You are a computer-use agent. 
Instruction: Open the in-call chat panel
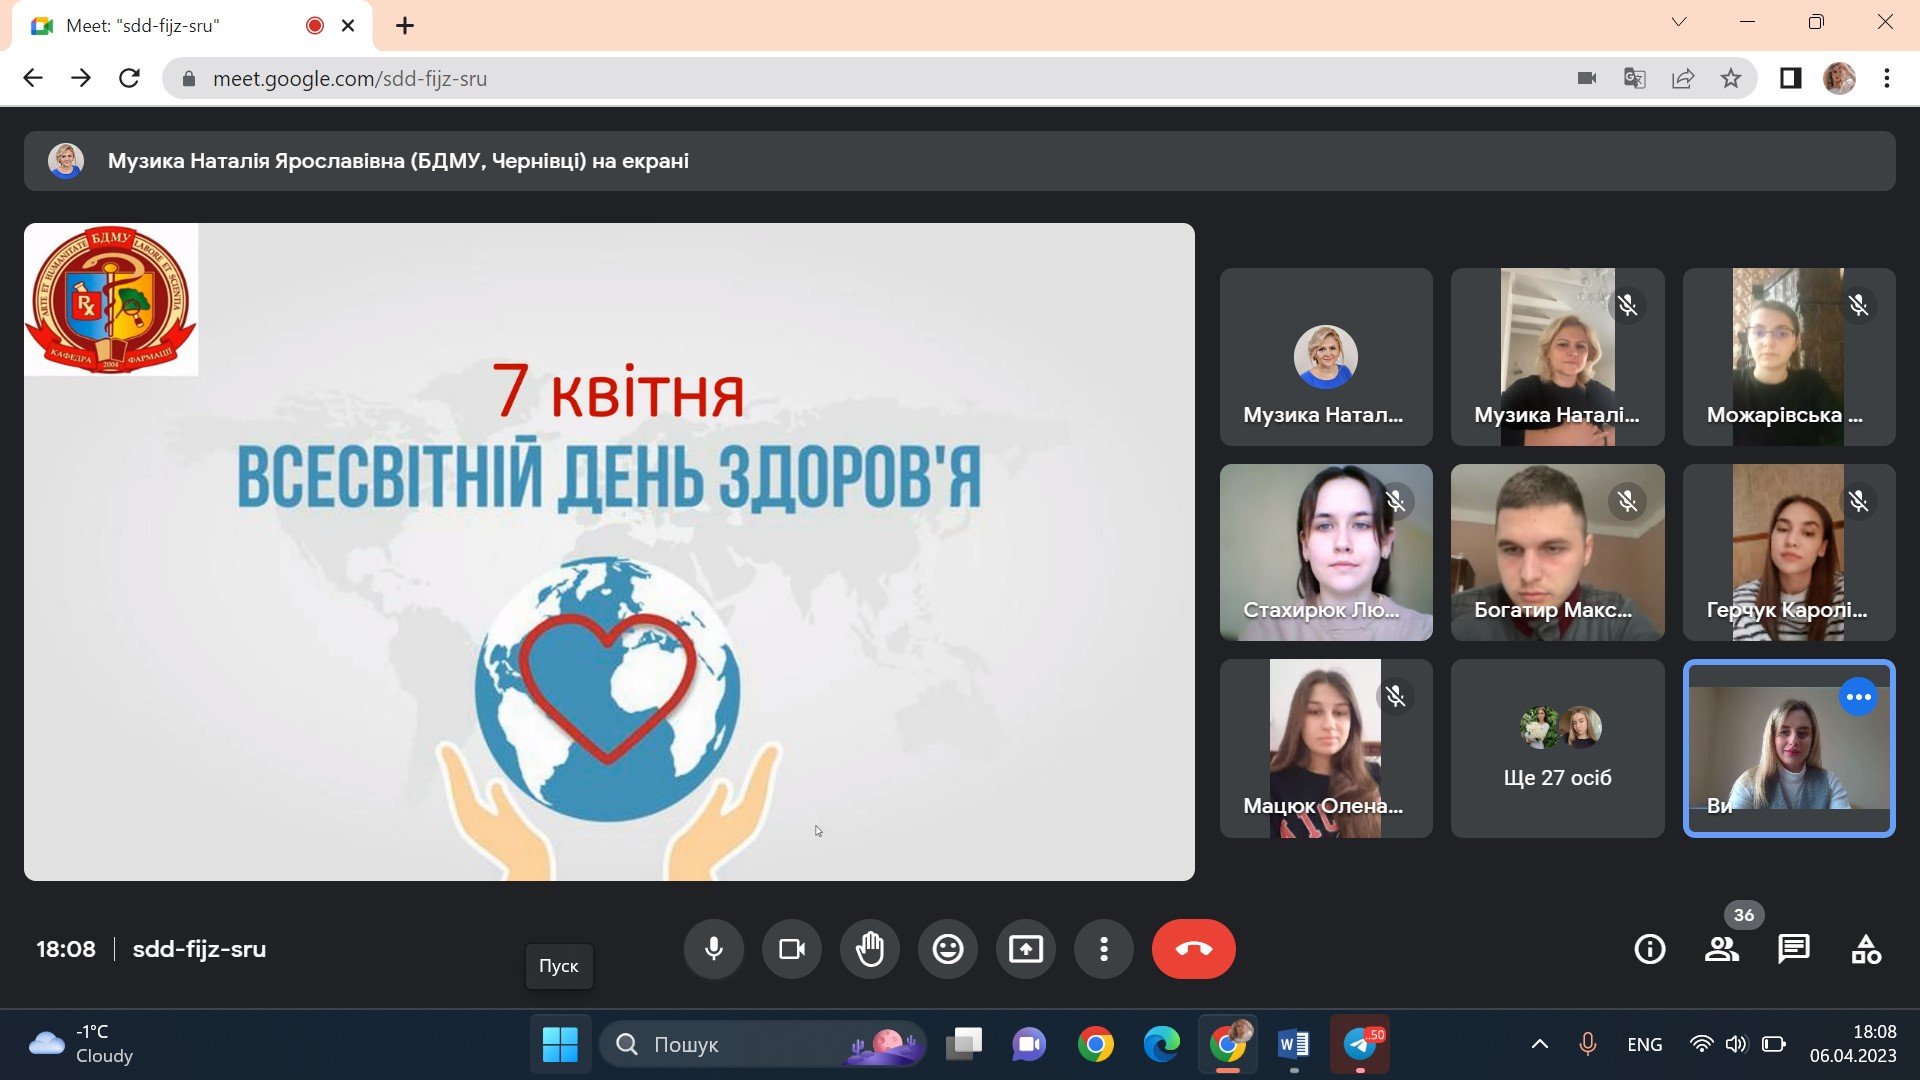1793,949
